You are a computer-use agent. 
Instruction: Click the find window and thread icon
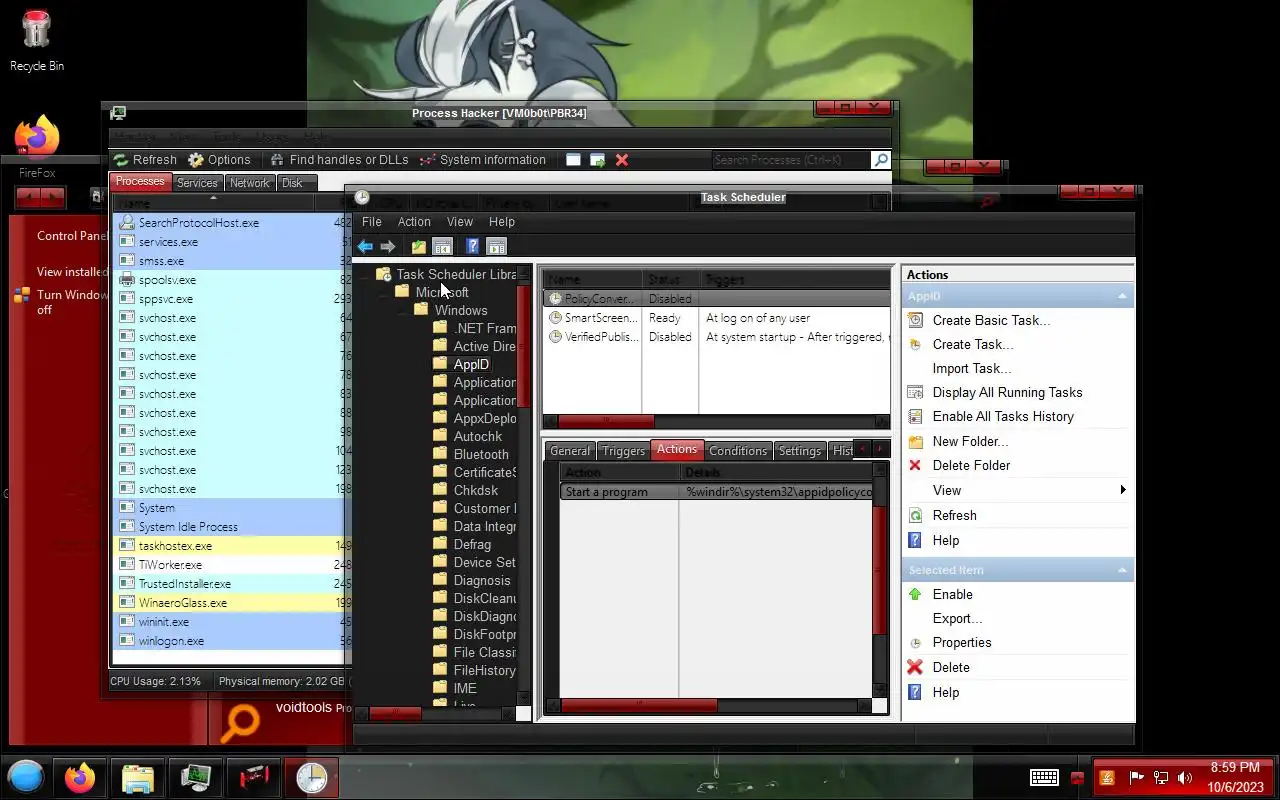click(x=597, y=160)
